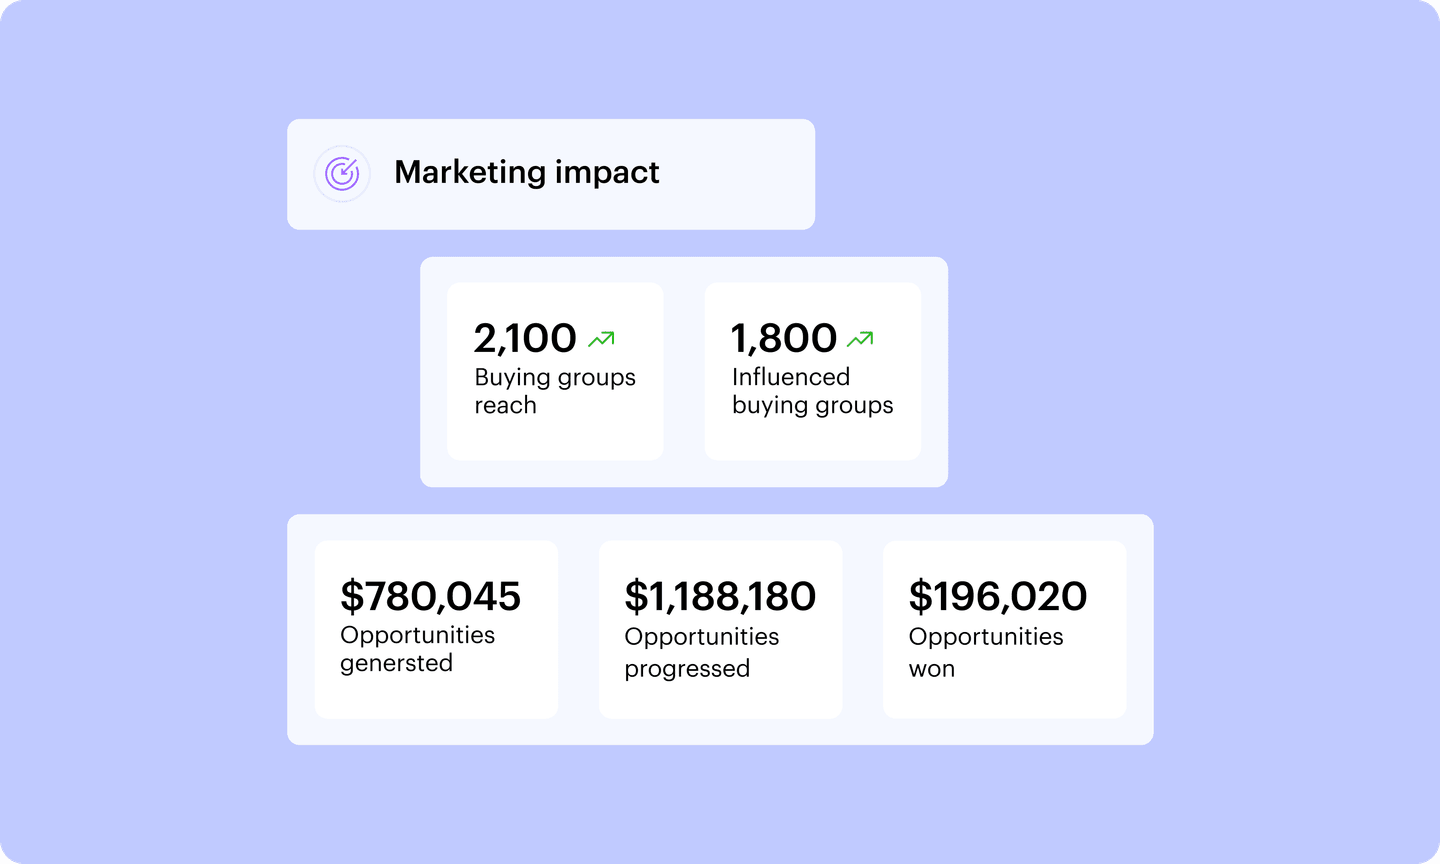Click the Influenced buying groups label
The width and height of the screenshot is (1440, 864).
coord(812,391)
